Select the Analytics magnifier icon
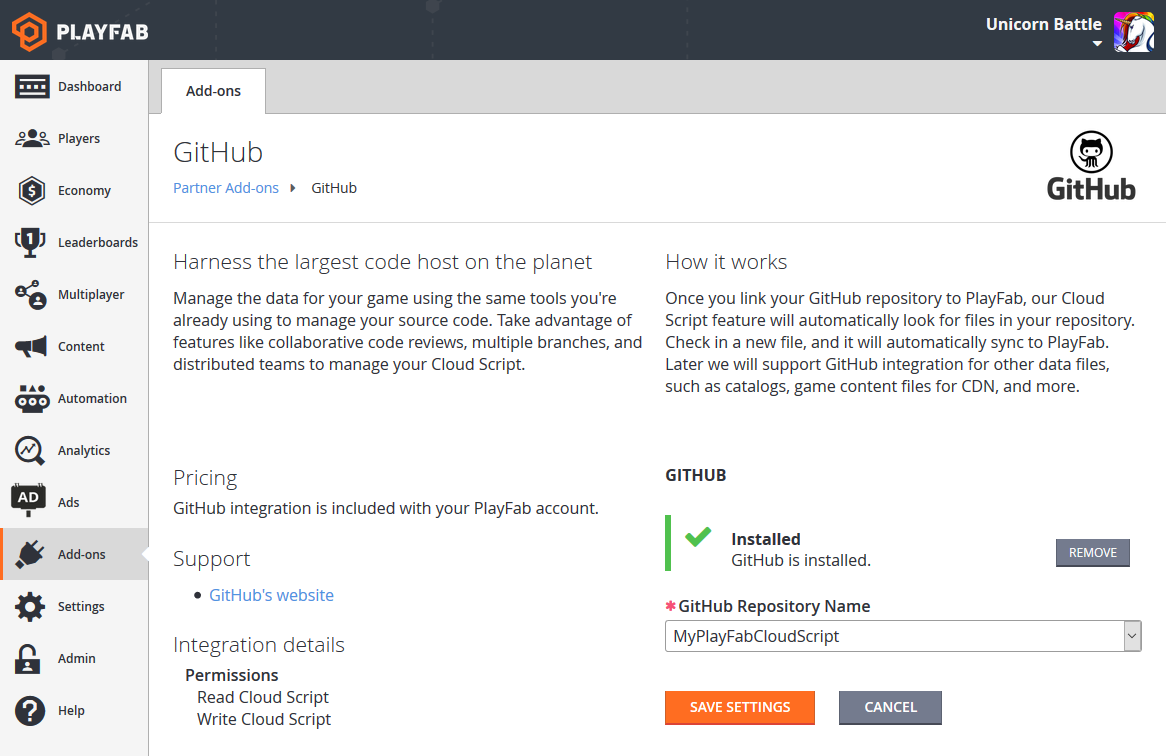1166x756 pixels. pyautogui.click(x=30, y=450)
